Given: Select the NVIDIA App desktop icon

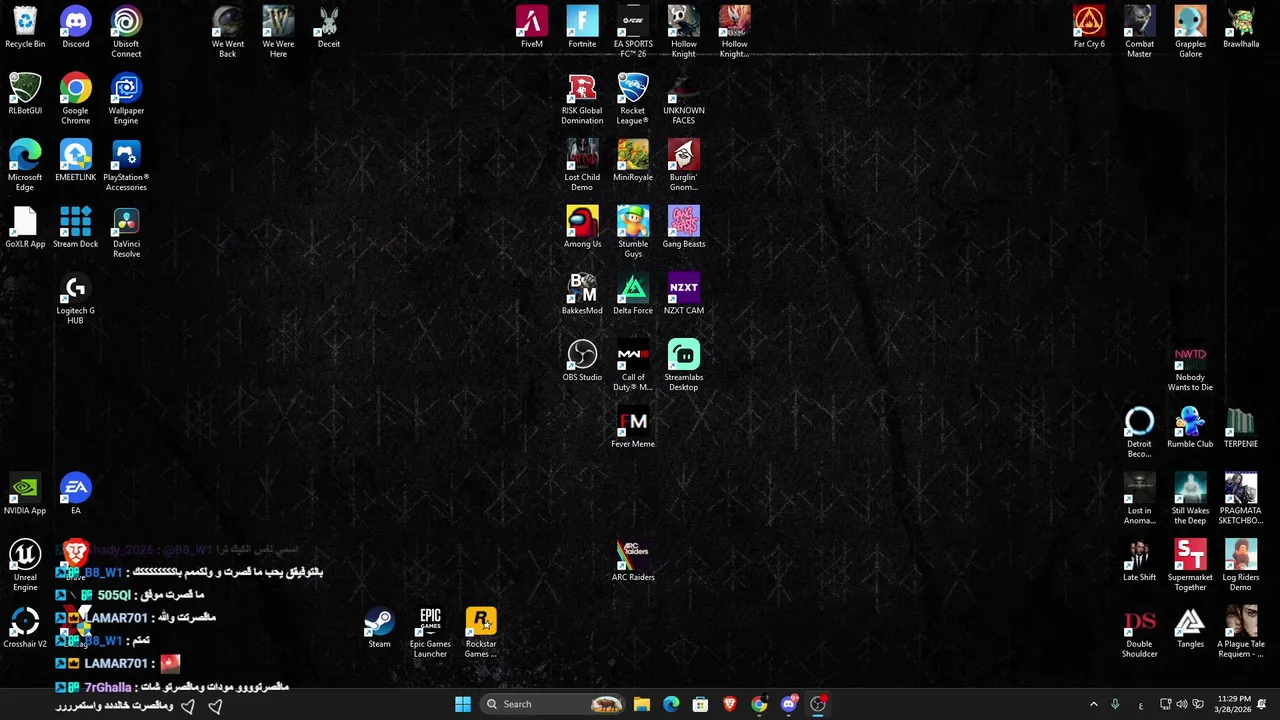Looking at the screenshot, I should (25, 494).
